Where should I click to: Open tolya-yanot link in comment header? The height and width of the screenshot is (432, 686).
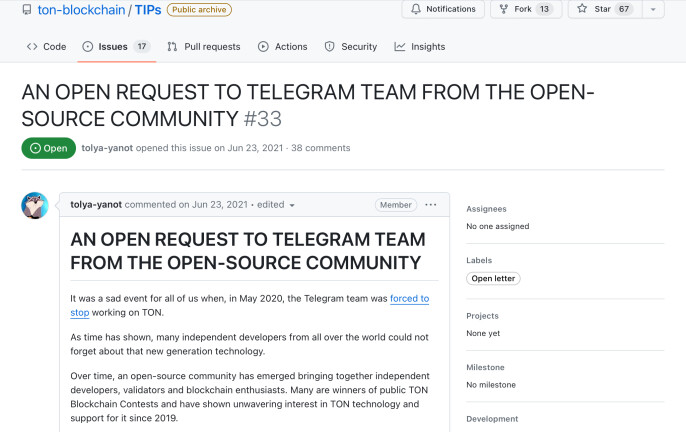[x=96, y=204]
